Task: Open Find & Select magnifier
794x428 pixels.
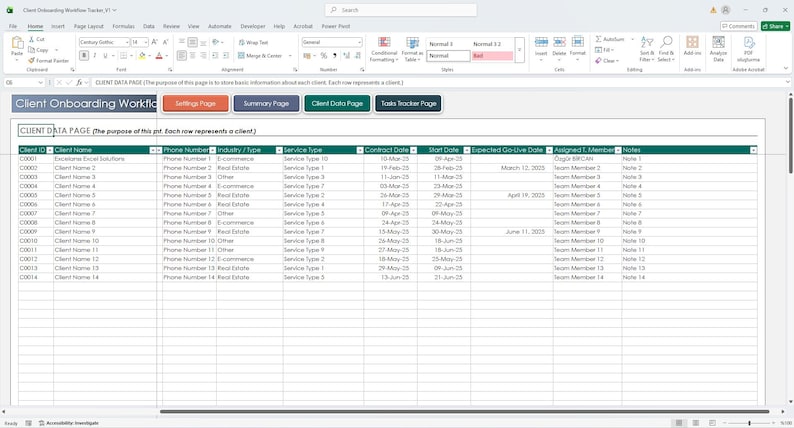Action: pos(666,49)
